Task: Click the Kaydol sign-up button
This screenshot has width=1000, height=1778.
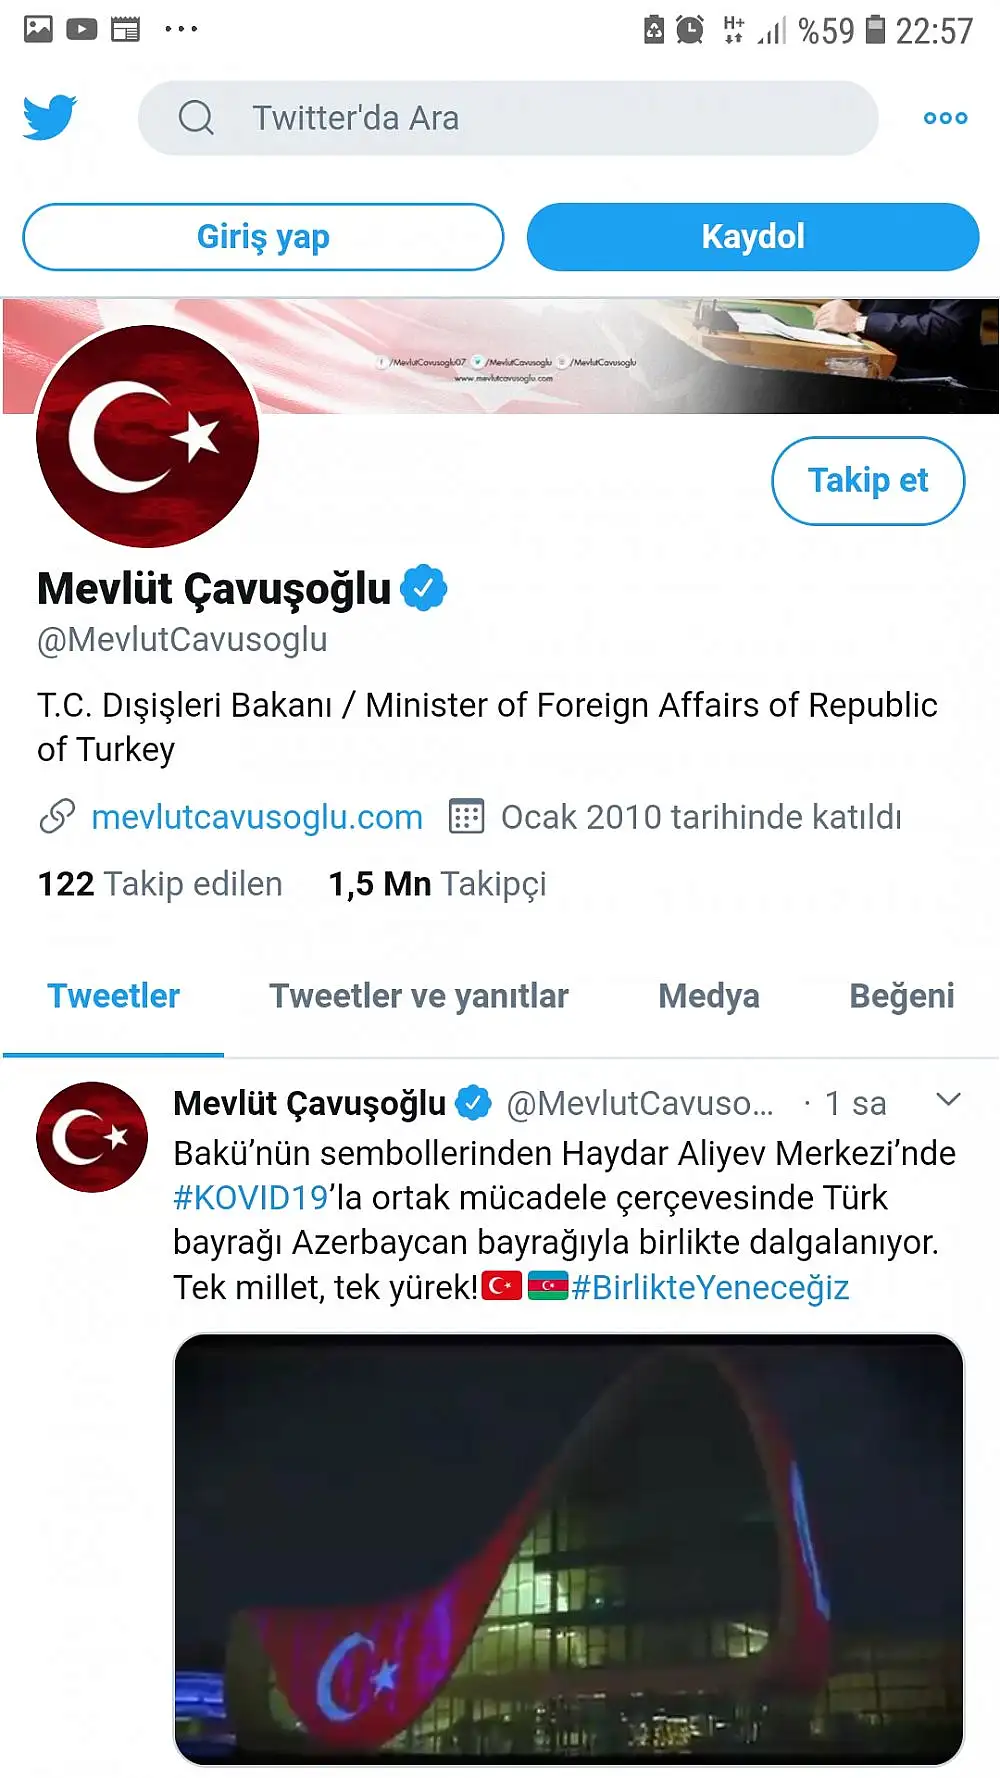Action: tap(753, 237)
